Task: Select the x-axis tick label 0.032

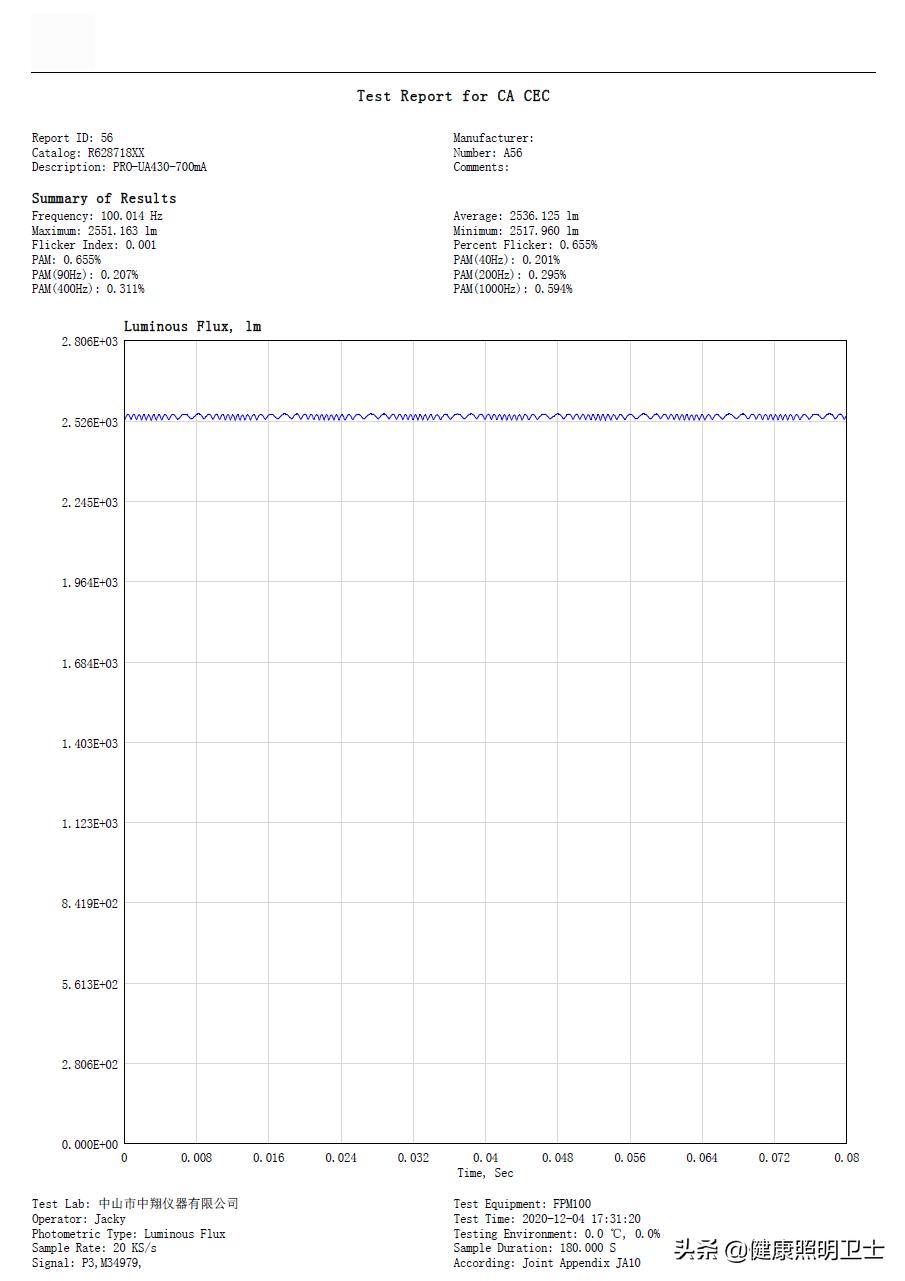Action: [413, 1158]
